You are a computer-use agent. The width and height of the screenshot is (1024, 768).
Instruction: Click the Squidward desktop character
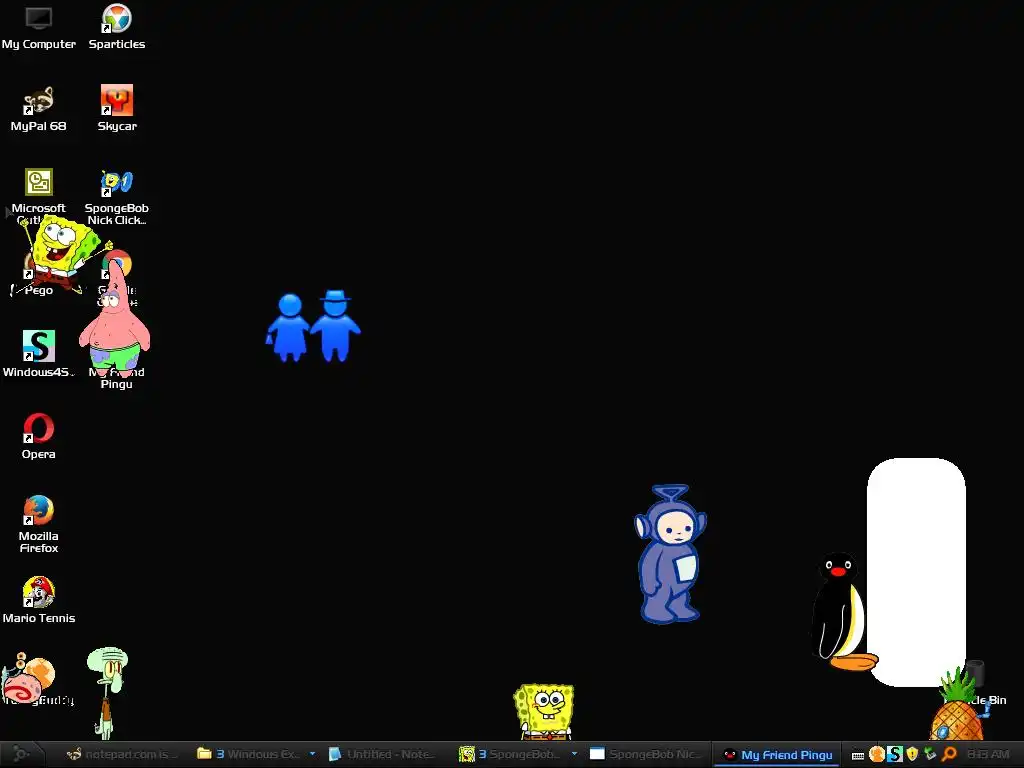click(108, 692)
